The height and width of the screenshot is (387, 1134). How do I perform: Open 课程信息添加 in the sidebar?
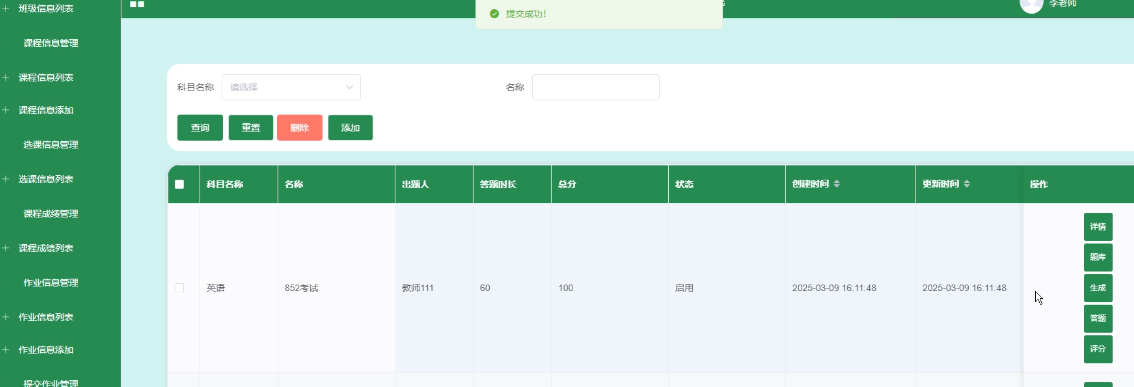pos(46,110)
